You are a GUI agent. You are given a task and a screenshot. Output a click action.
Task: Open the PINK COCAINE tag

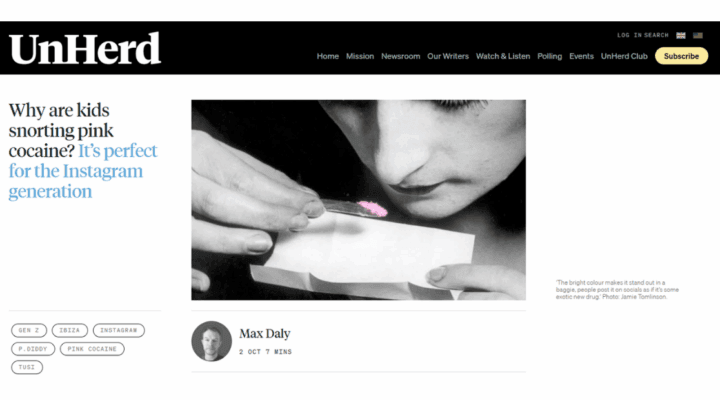click(x=92, y=349)
